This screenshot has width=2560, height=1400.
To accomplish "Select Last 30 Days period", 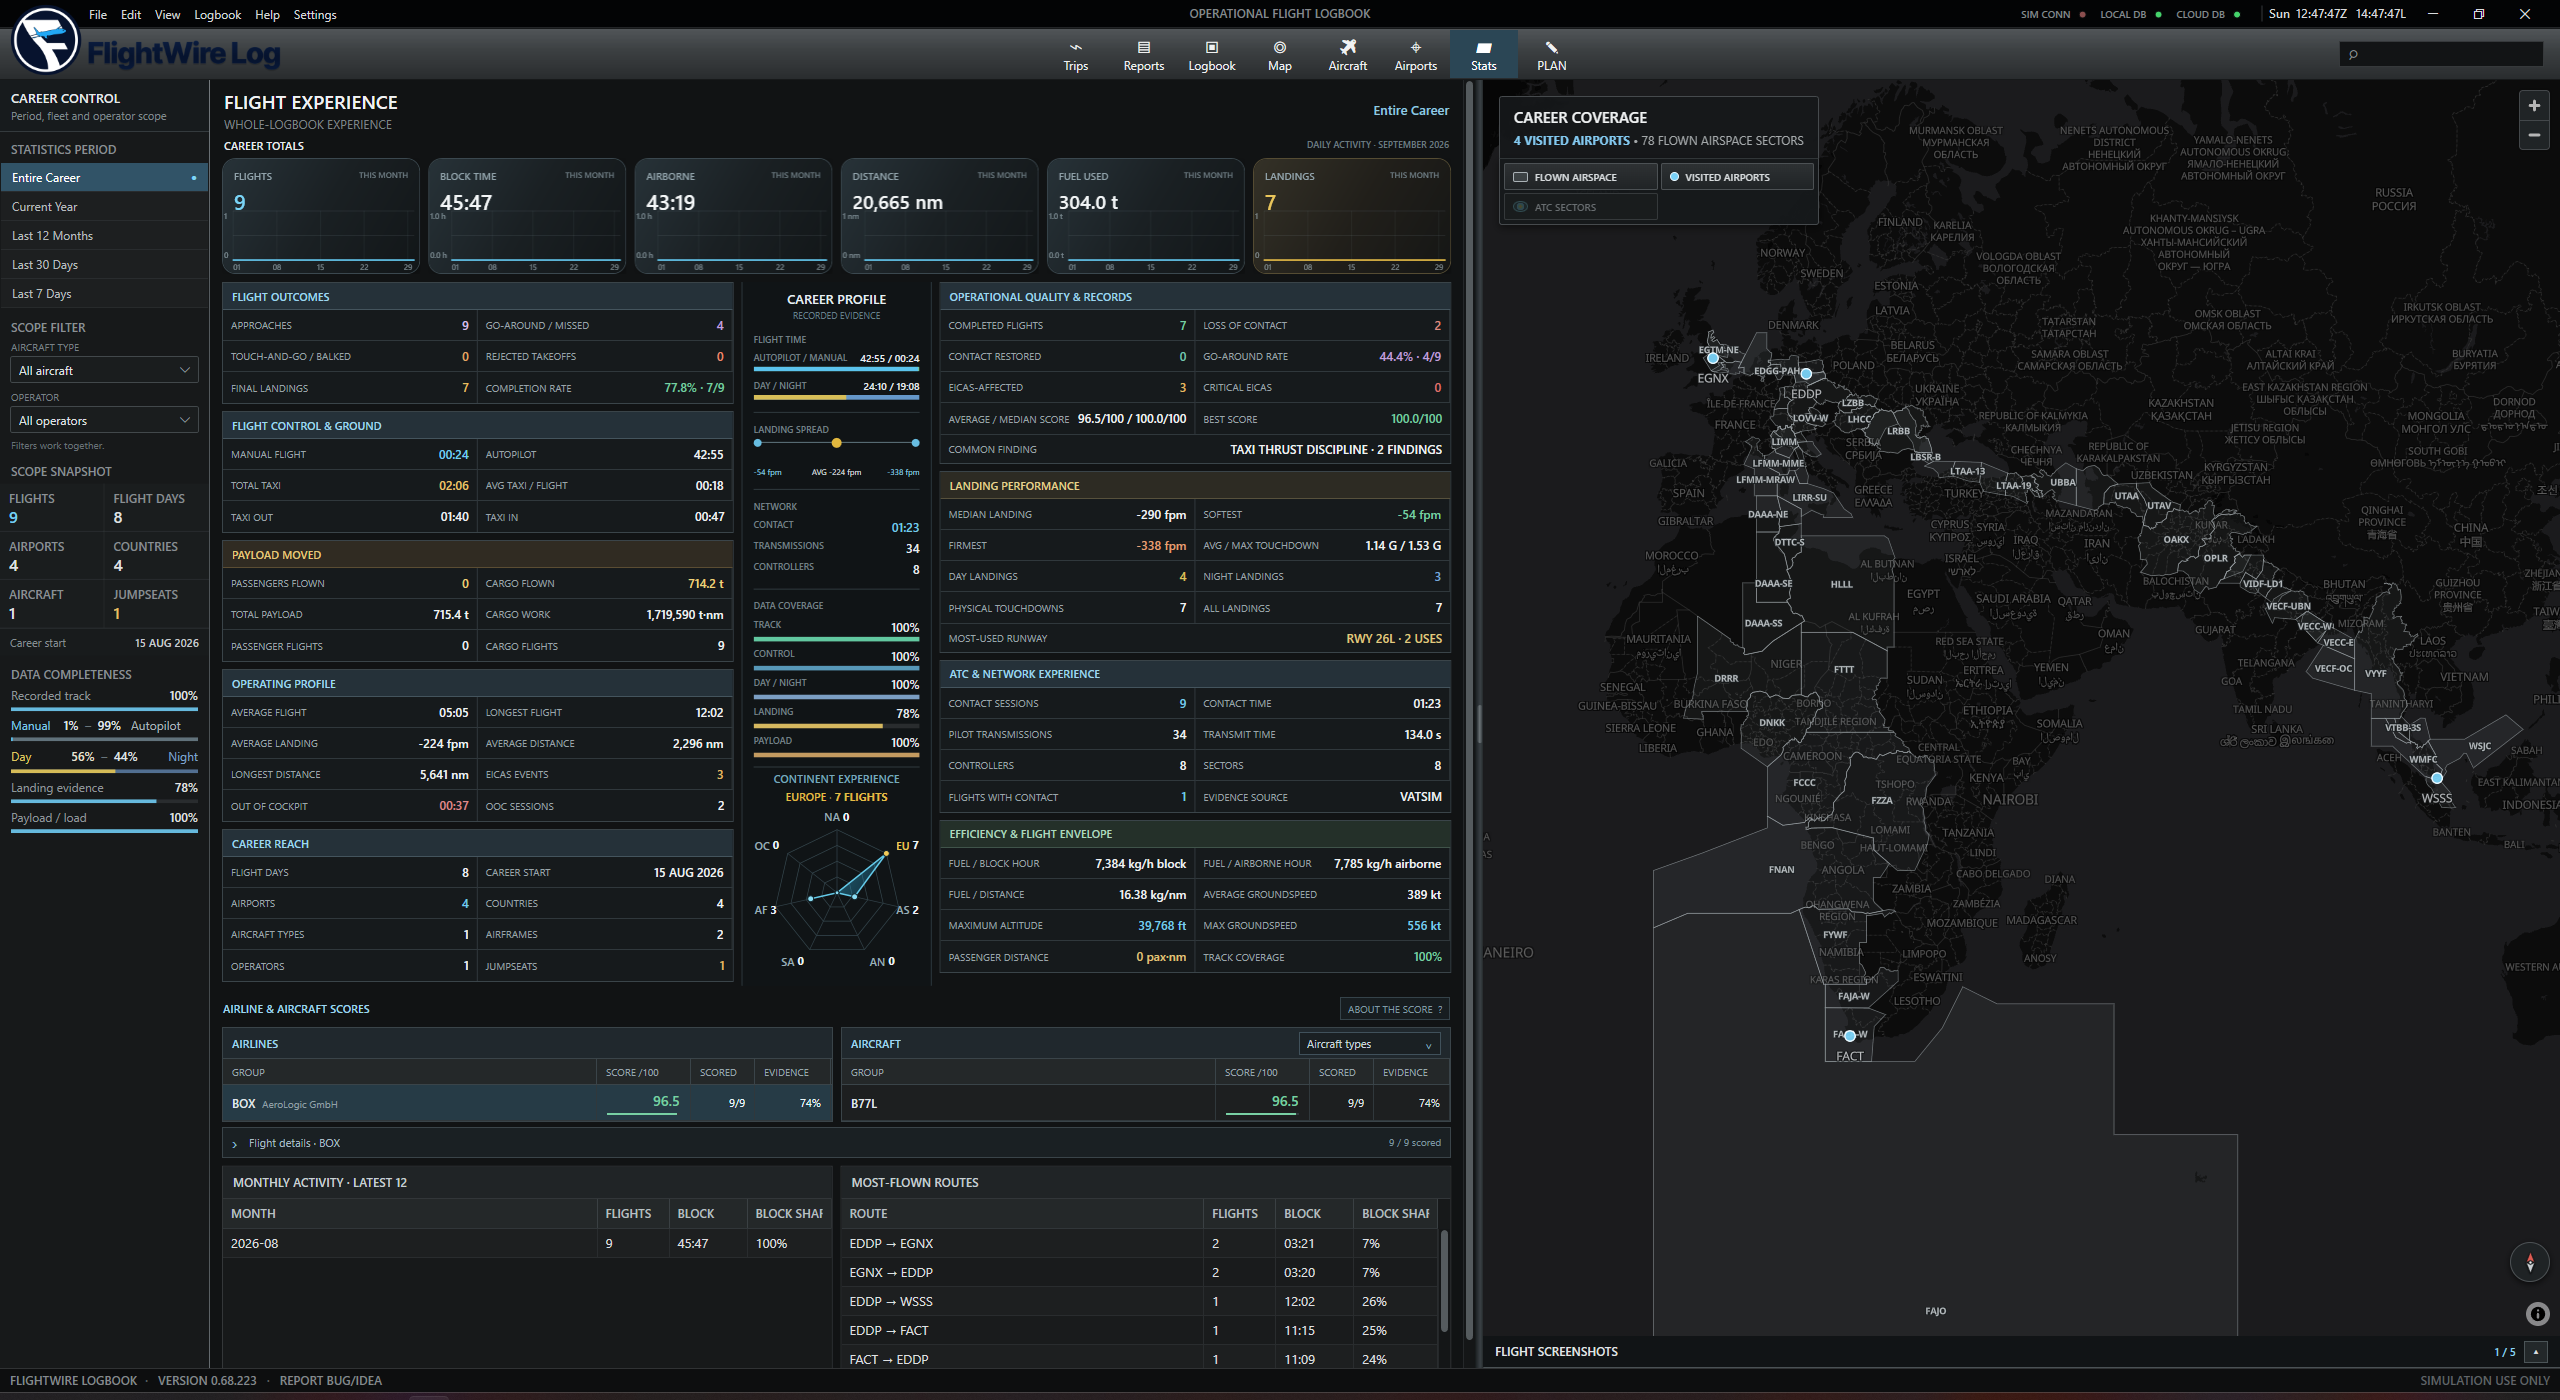I will tap(104, 265).
